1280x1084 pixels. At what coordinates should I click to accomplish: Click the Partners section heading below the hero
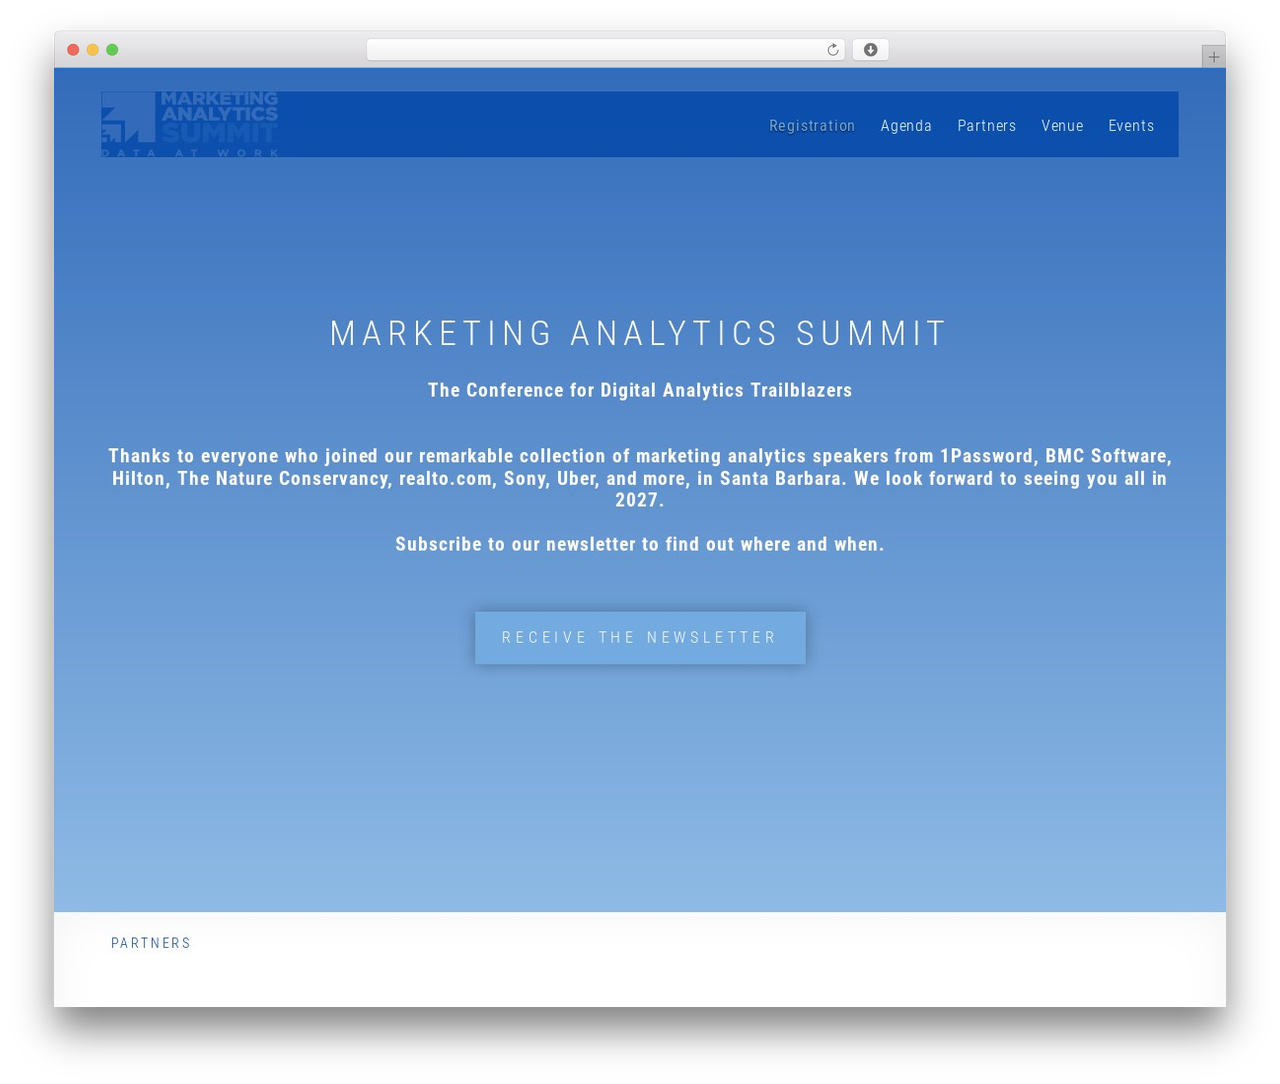[151, 943]
